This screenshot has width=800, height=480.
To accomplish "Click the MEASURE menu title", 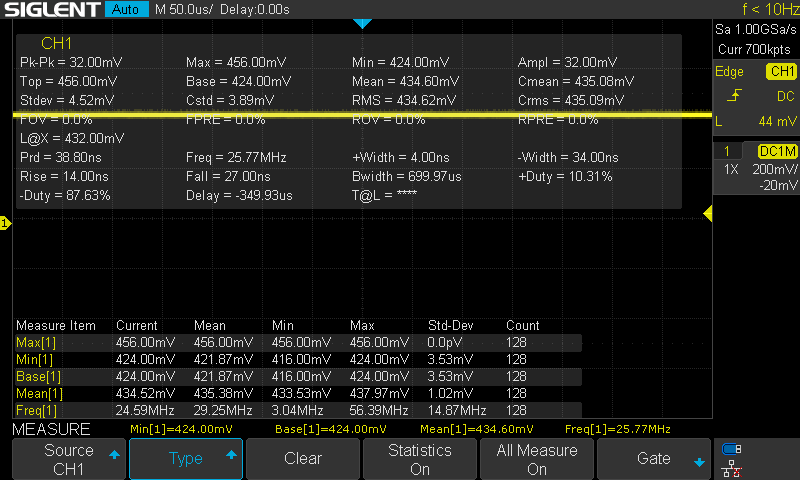I will (x=51, y=430).
